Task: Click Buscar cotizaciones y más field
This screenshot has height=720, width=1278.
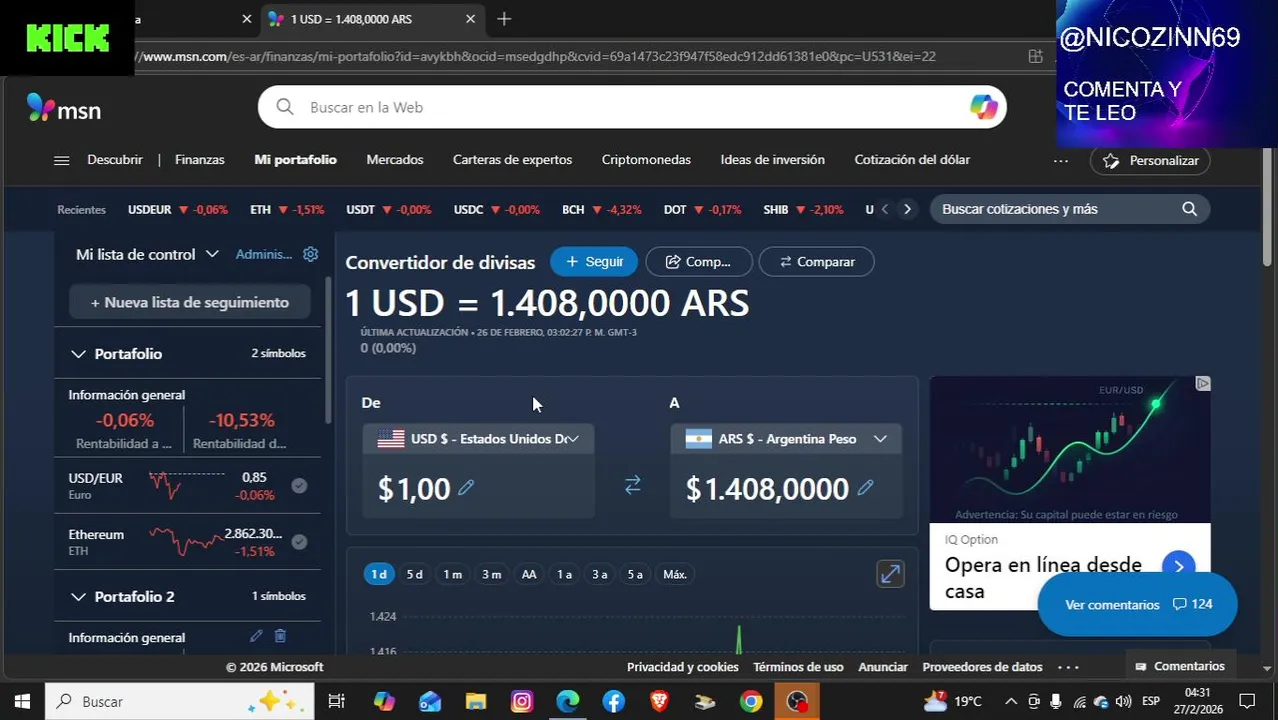Action: (1069, 209)
